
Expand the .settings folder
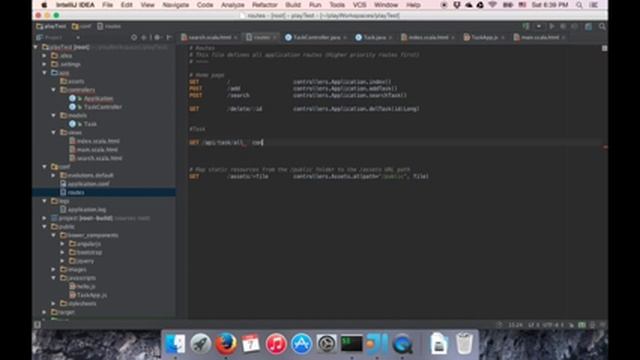pyautogui.click(x=44, y=64)
